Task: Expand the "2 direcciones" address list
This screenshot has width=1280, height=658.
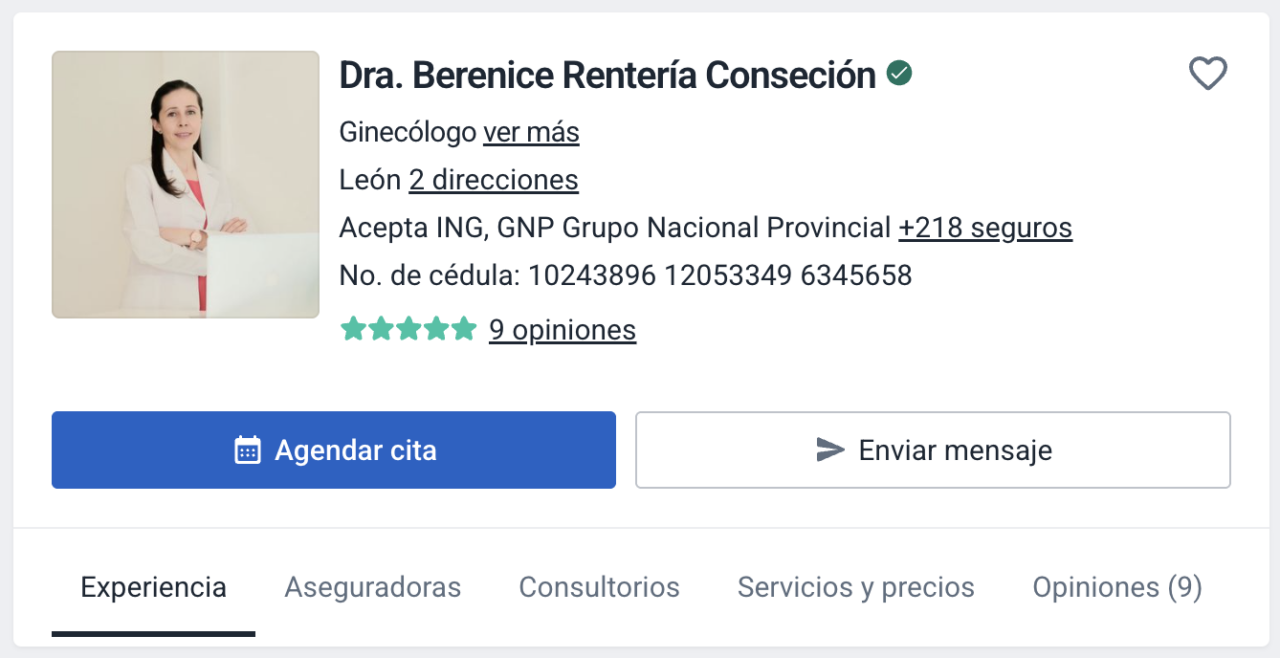Action: 493,180
